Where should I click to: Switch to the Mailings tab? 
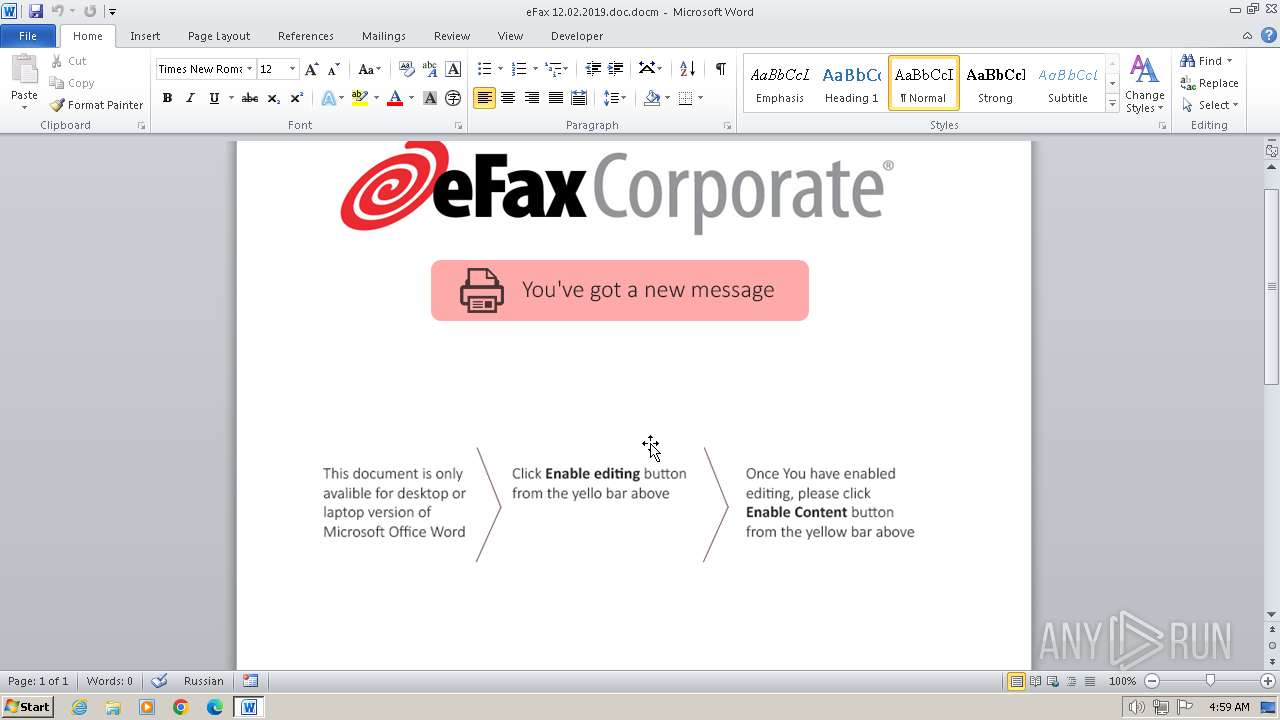(x=384, y=36)
